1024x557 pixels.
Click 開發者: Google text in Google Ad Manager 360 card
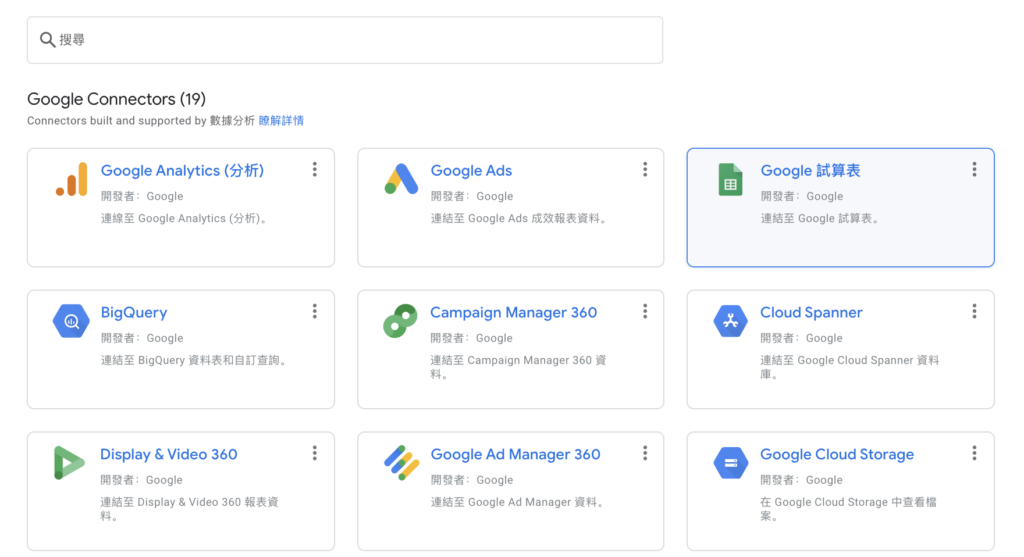point(472,480)
